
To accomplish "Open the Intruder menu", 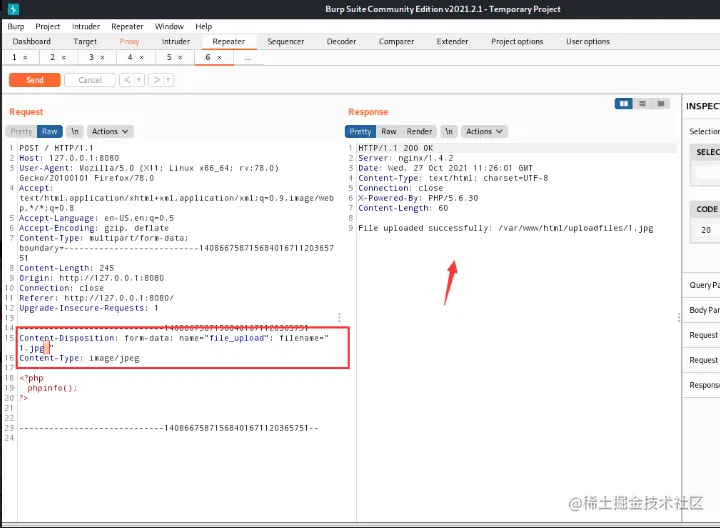I will point(86,27).
